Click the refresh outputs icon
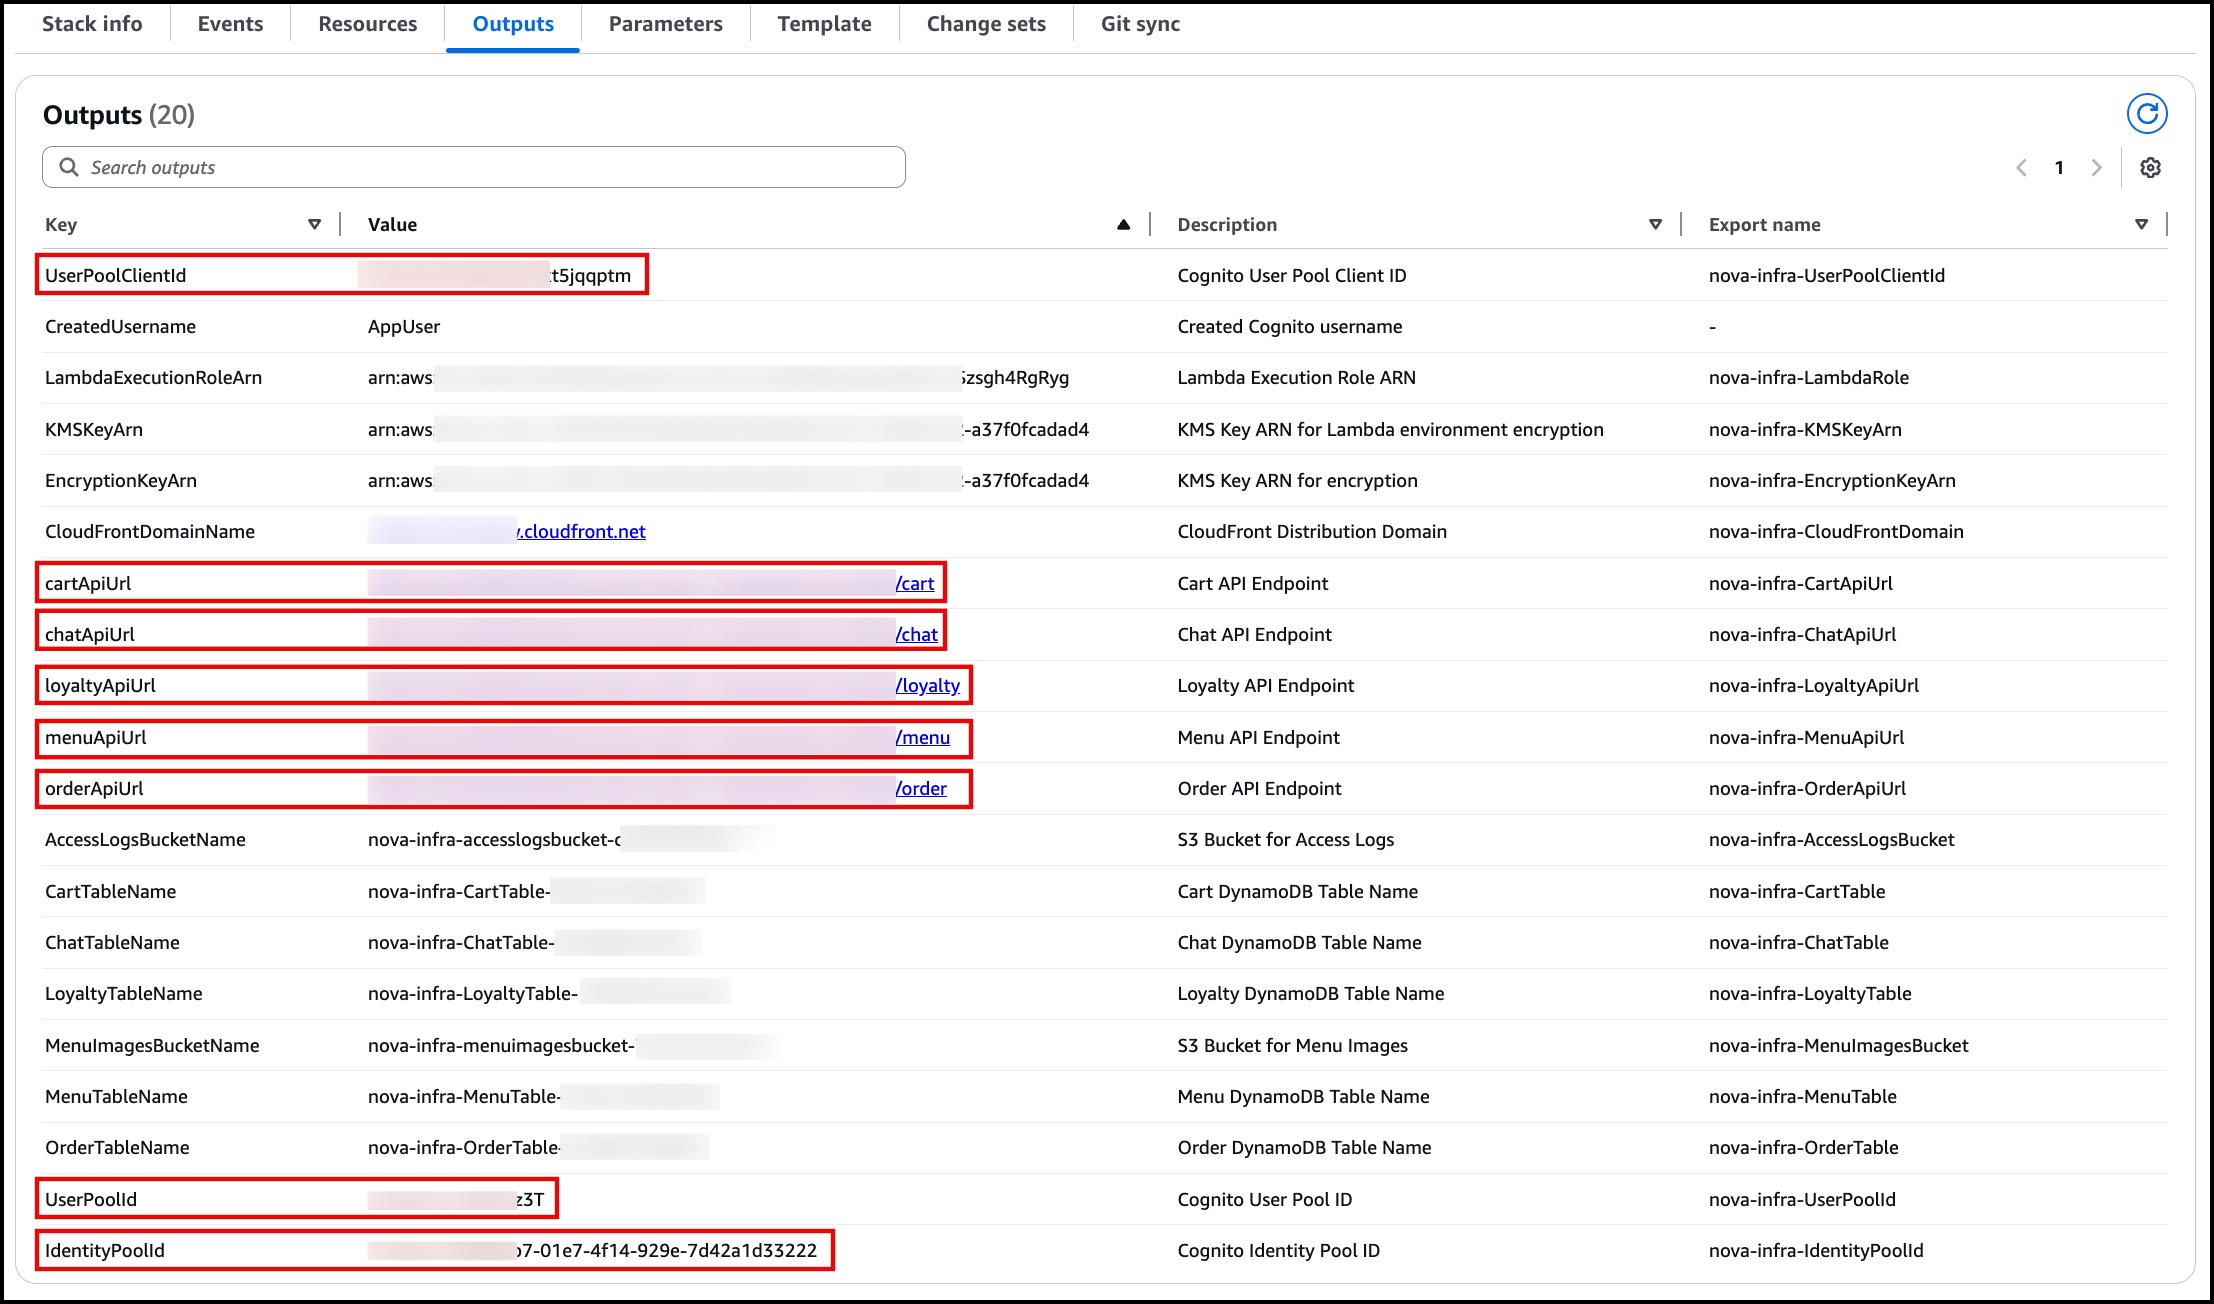 click(x=2146, y=114)
